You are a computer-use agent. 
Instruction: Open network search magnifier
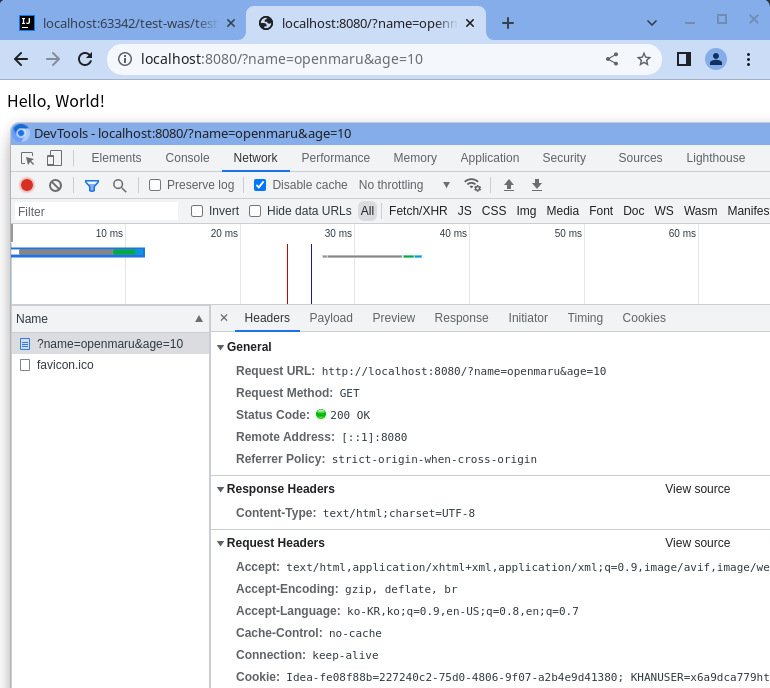coord(120,185)
